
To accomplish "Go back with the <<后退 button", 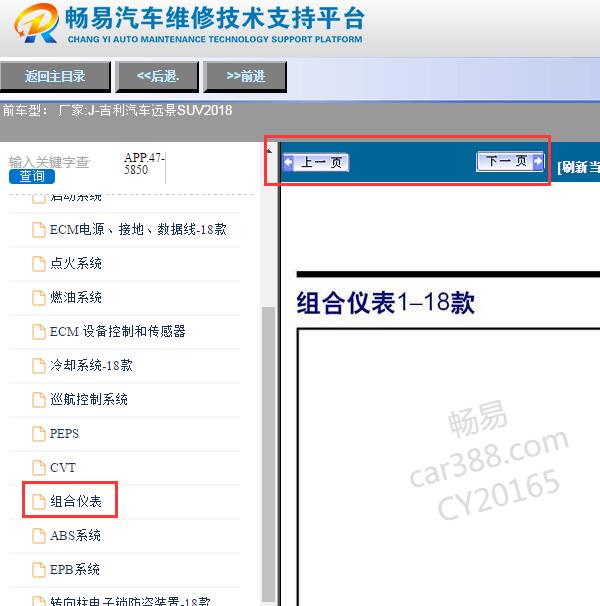I will coord(157,77).
